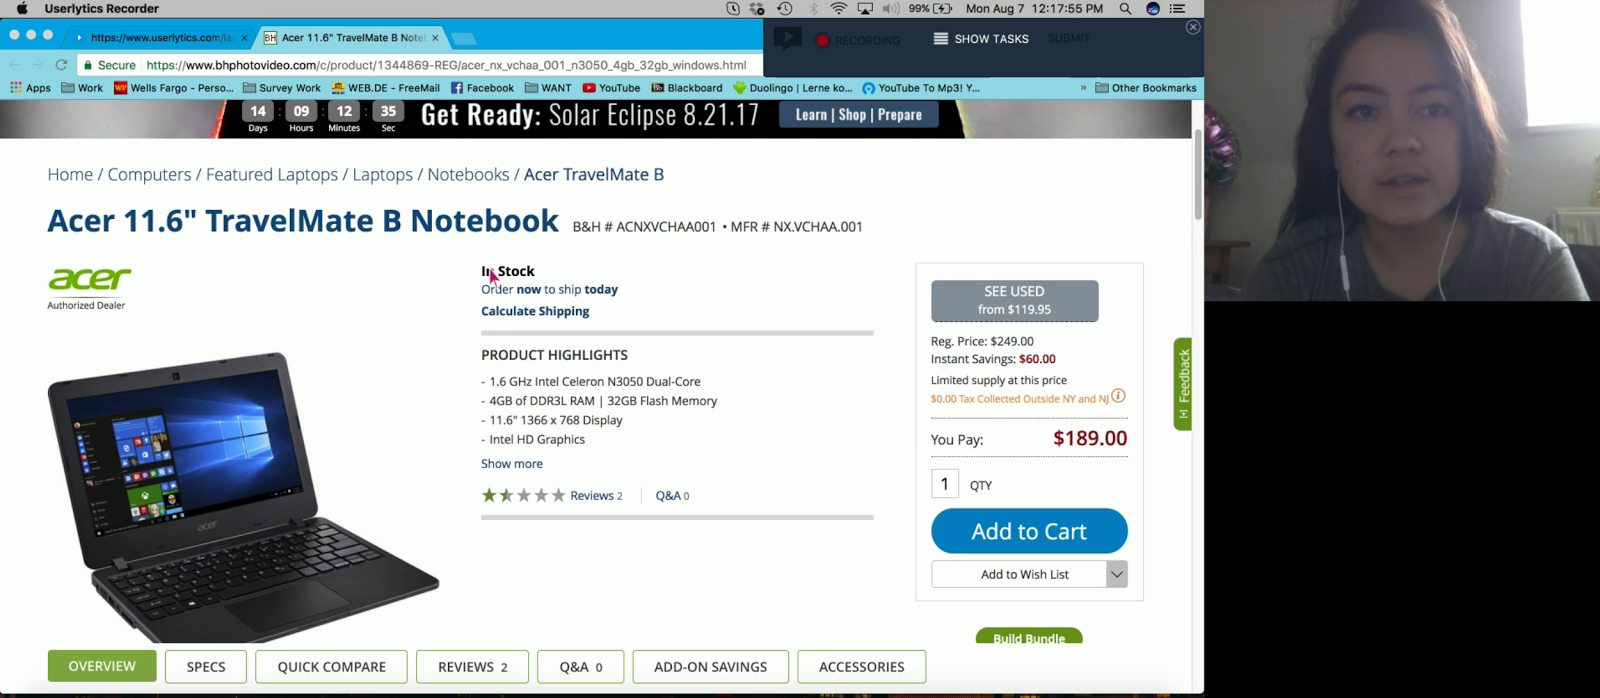The width and height of the screenshot is (1600, 698).
Task: Switch to the userlytics.com browser tab
Action: point(160,37)
